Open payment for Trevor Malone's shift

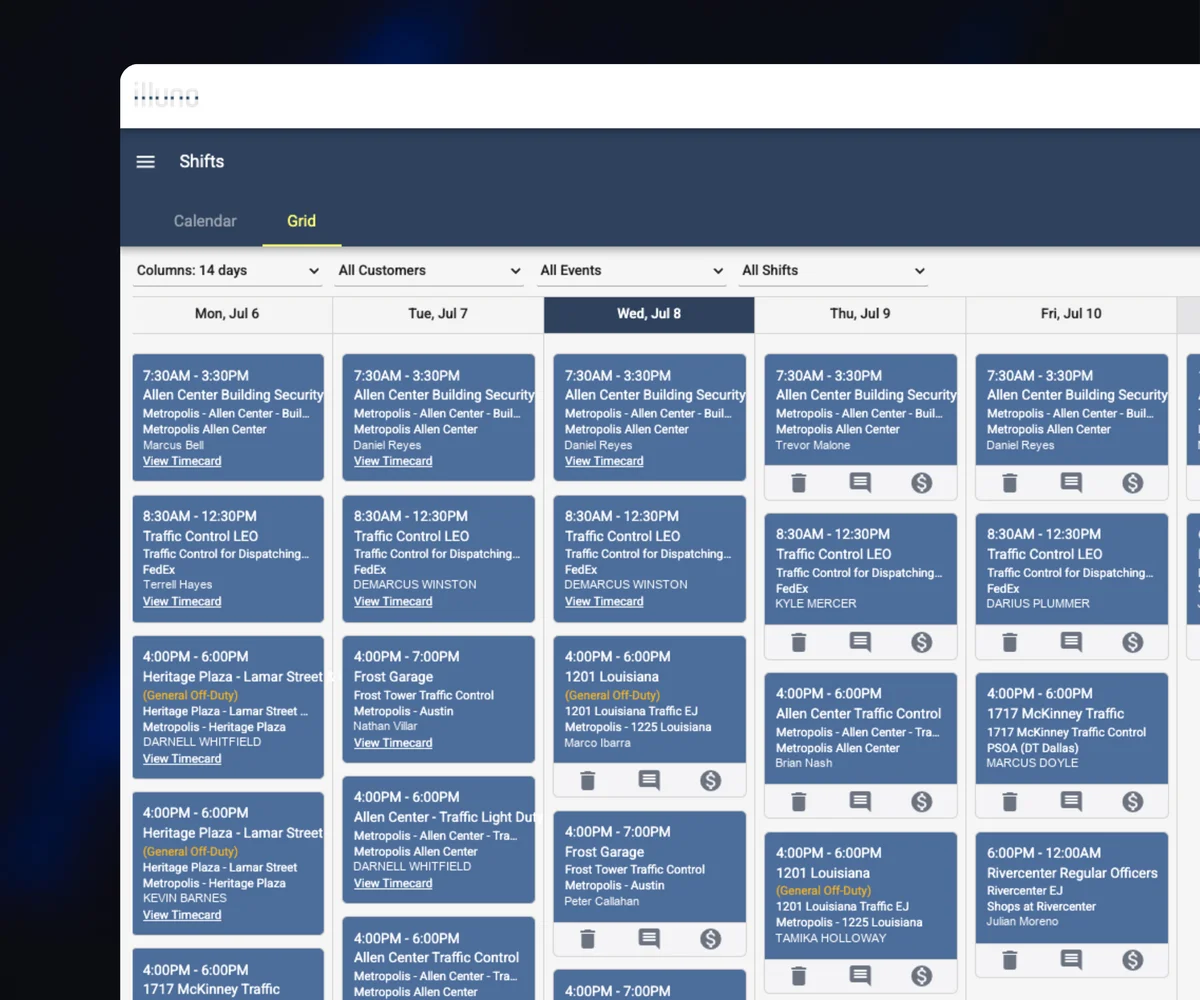point(922,483)
